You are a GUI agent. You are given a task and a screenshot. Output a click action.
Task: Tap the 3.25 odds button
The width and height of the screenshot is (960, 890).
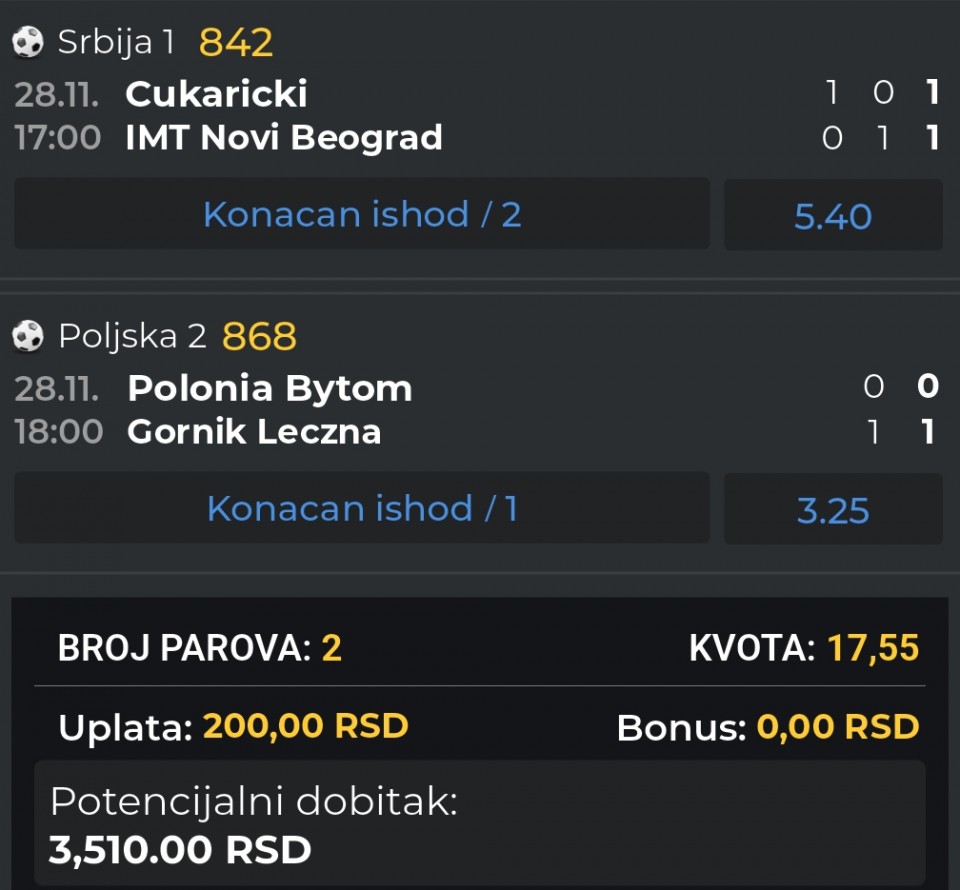pyautogui.click(x=833, y=510)
